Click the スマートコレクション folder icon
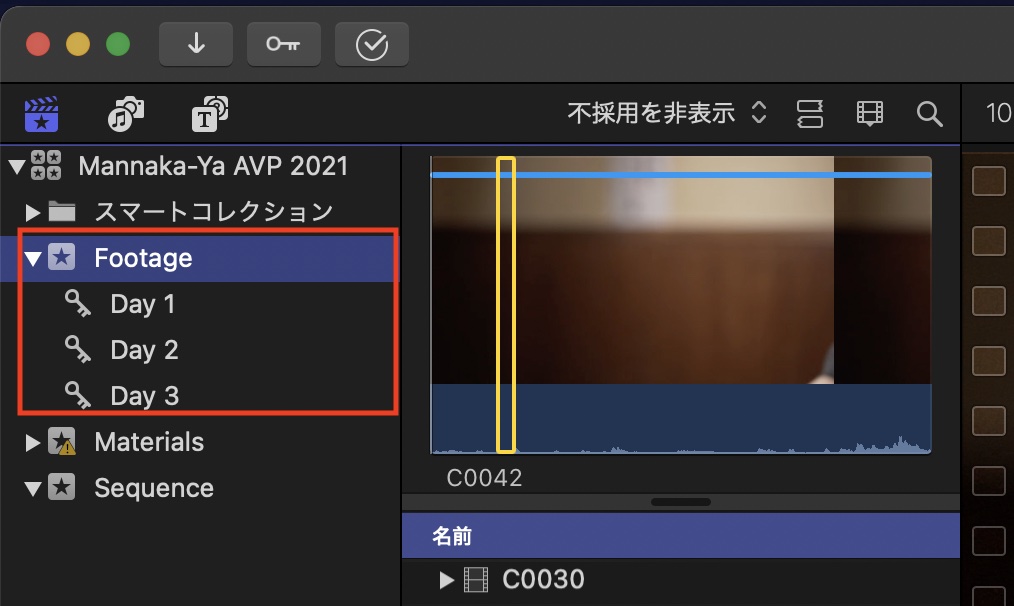 pyautogui.click(x=62, y=211)
